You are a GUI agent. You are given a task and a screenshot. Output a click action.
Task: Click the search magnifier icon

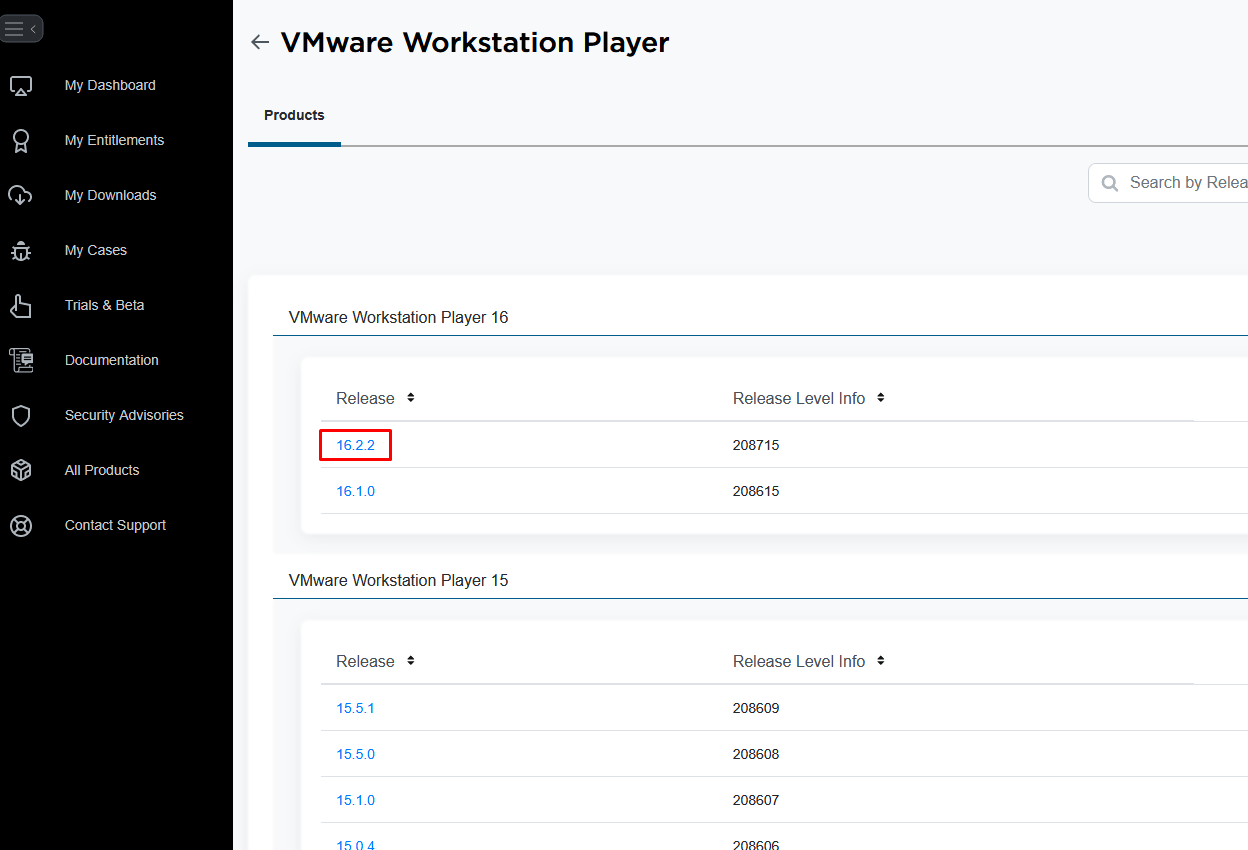(1109, 183)
